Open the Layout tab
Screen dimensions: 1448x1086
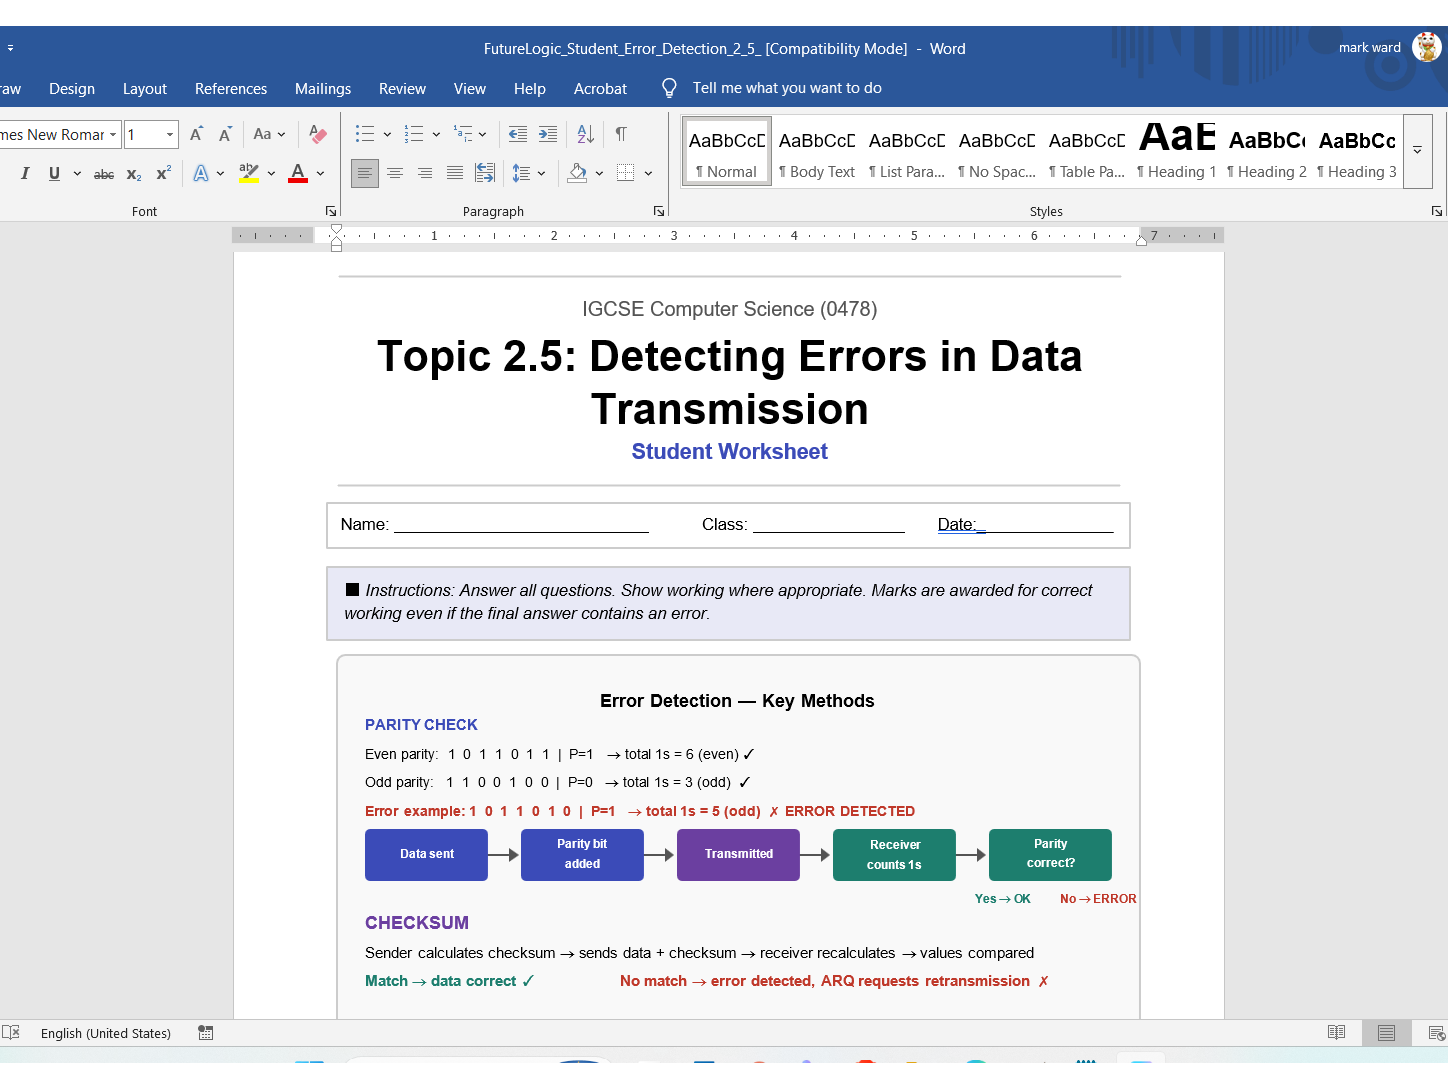(145, 88)
